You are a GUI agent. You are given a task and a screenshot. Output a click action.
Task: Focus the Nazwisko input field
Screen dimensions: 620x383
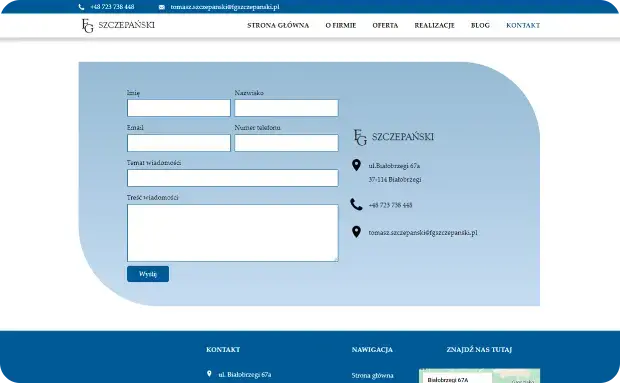click(x=286, y=108)
